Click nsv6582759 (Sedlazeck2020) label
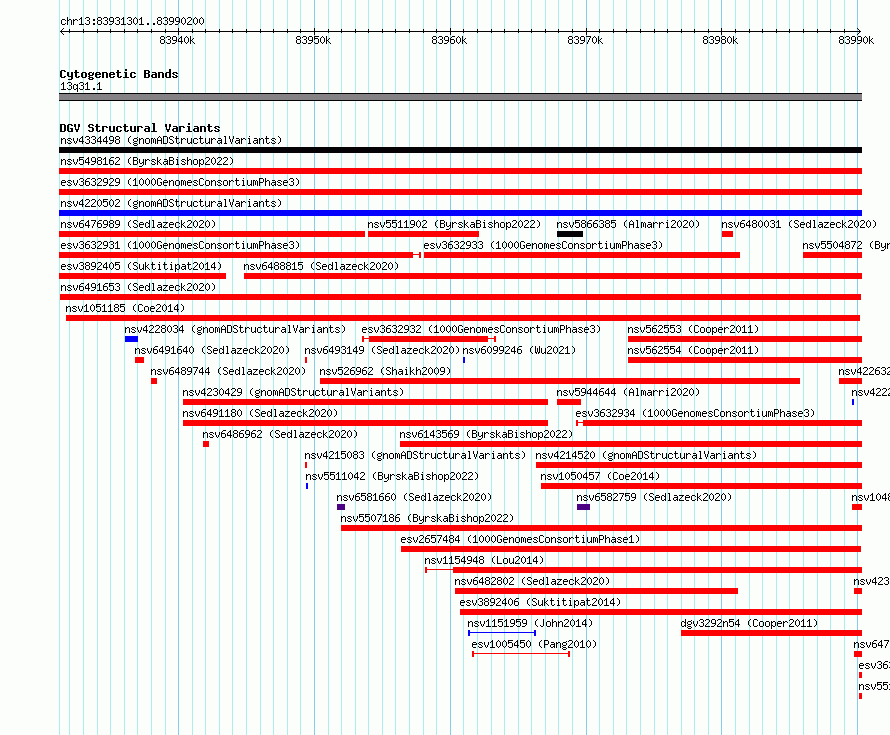Viewport: 890px width, 735px height. click(654, 497)
